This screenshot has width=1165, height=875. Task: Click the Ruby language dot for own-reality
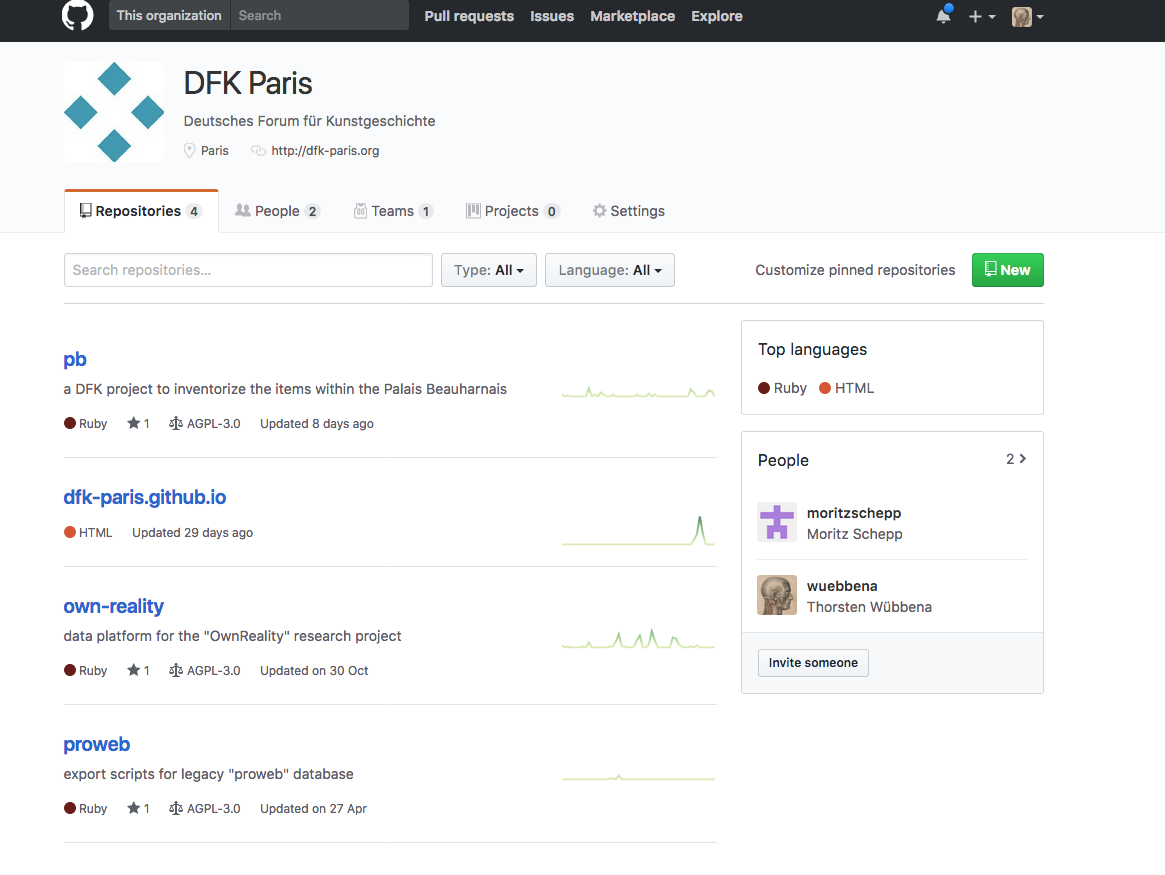click(x=70, y=670)
